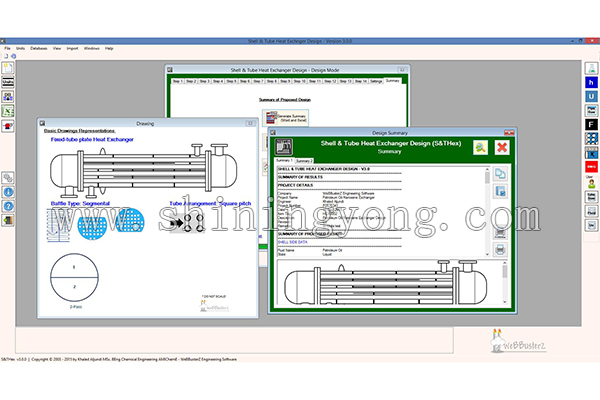Open the blue information icon
The width and height of the screenshot is (600, 400).
(x=8, y=192)
